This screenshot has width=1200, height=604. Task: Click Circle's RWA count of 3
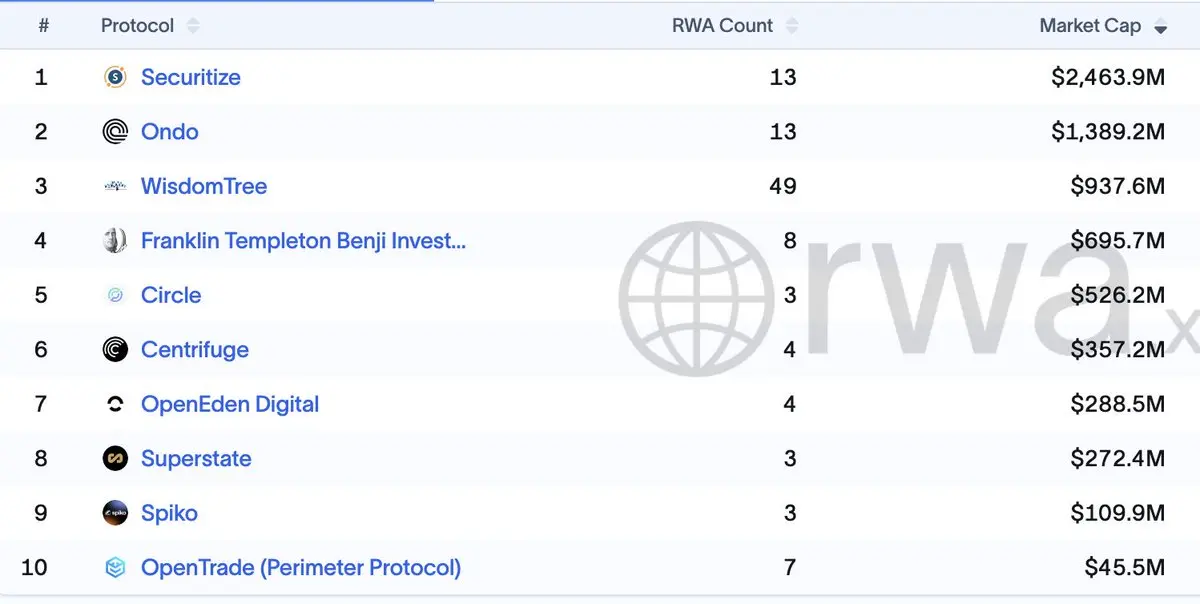tap(790, 295)
